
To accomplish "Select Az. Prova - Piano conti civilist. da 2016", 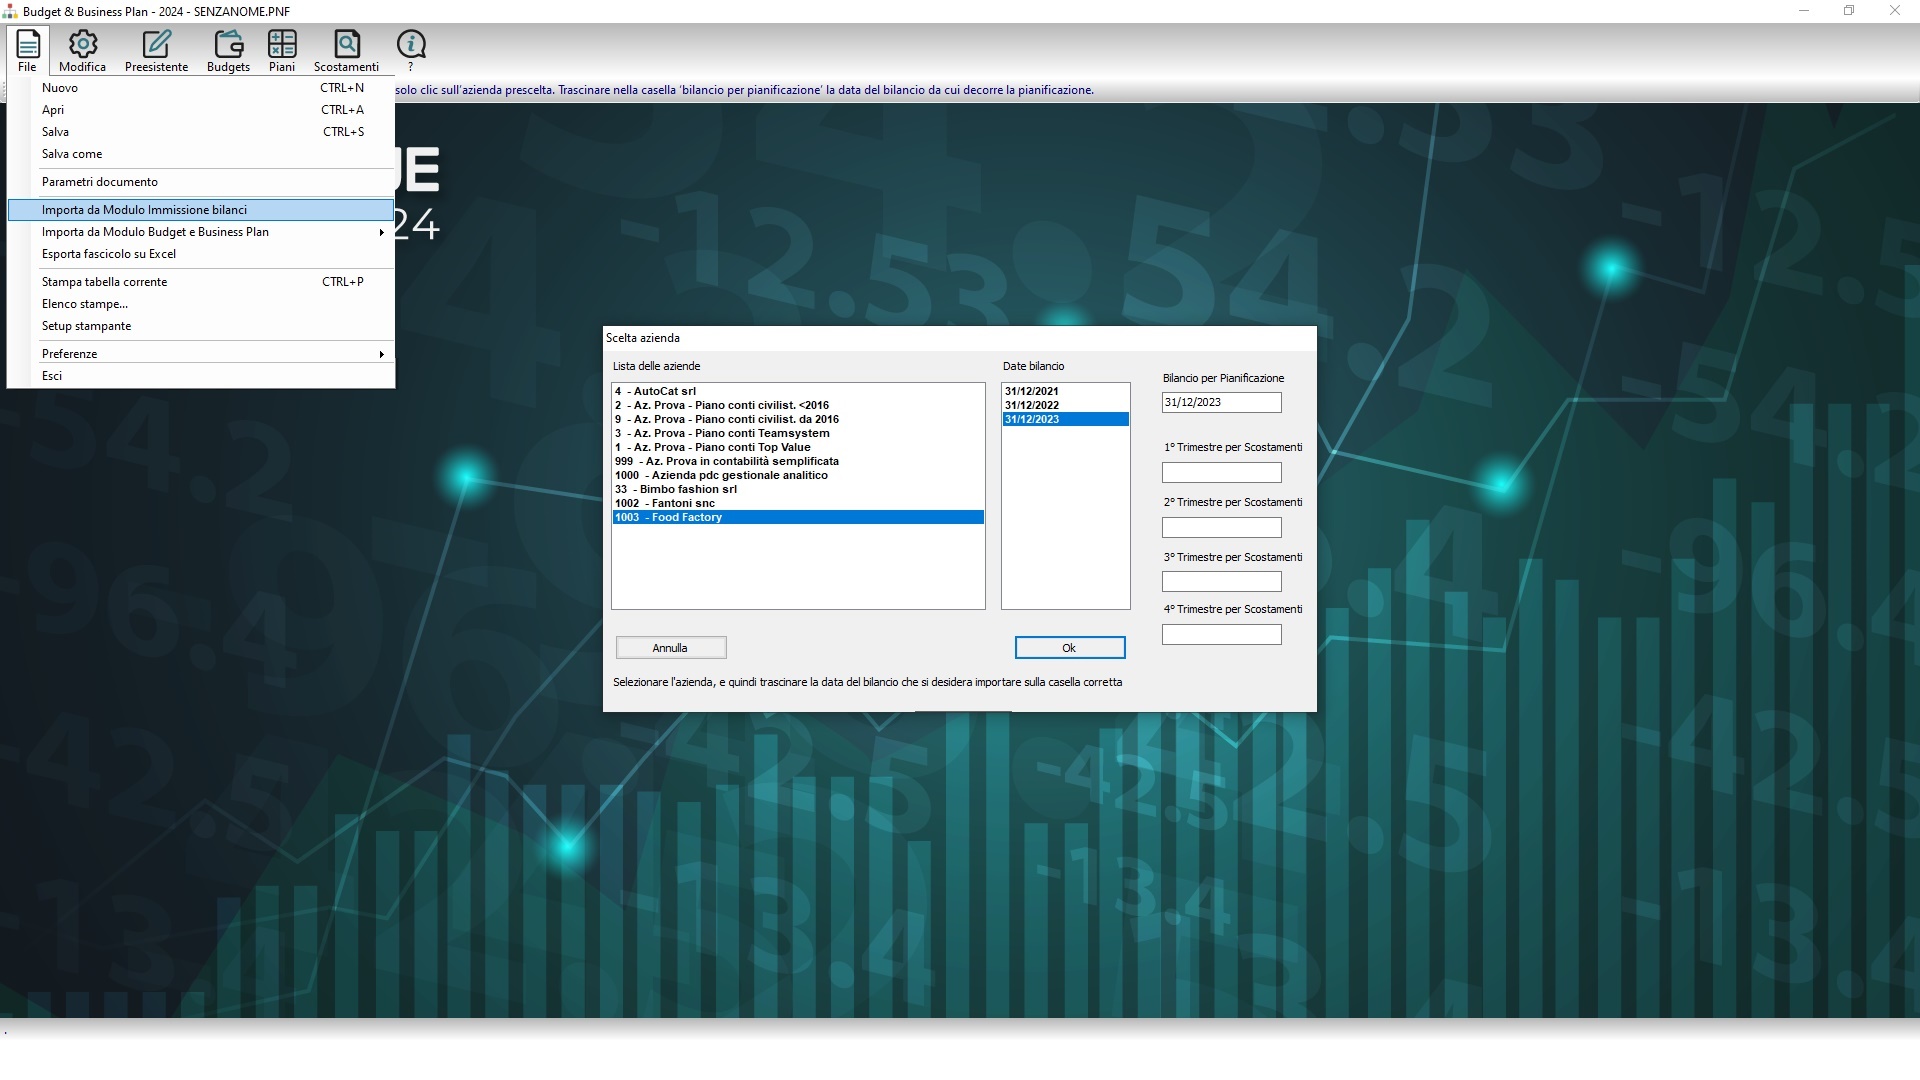I will 798,419.
